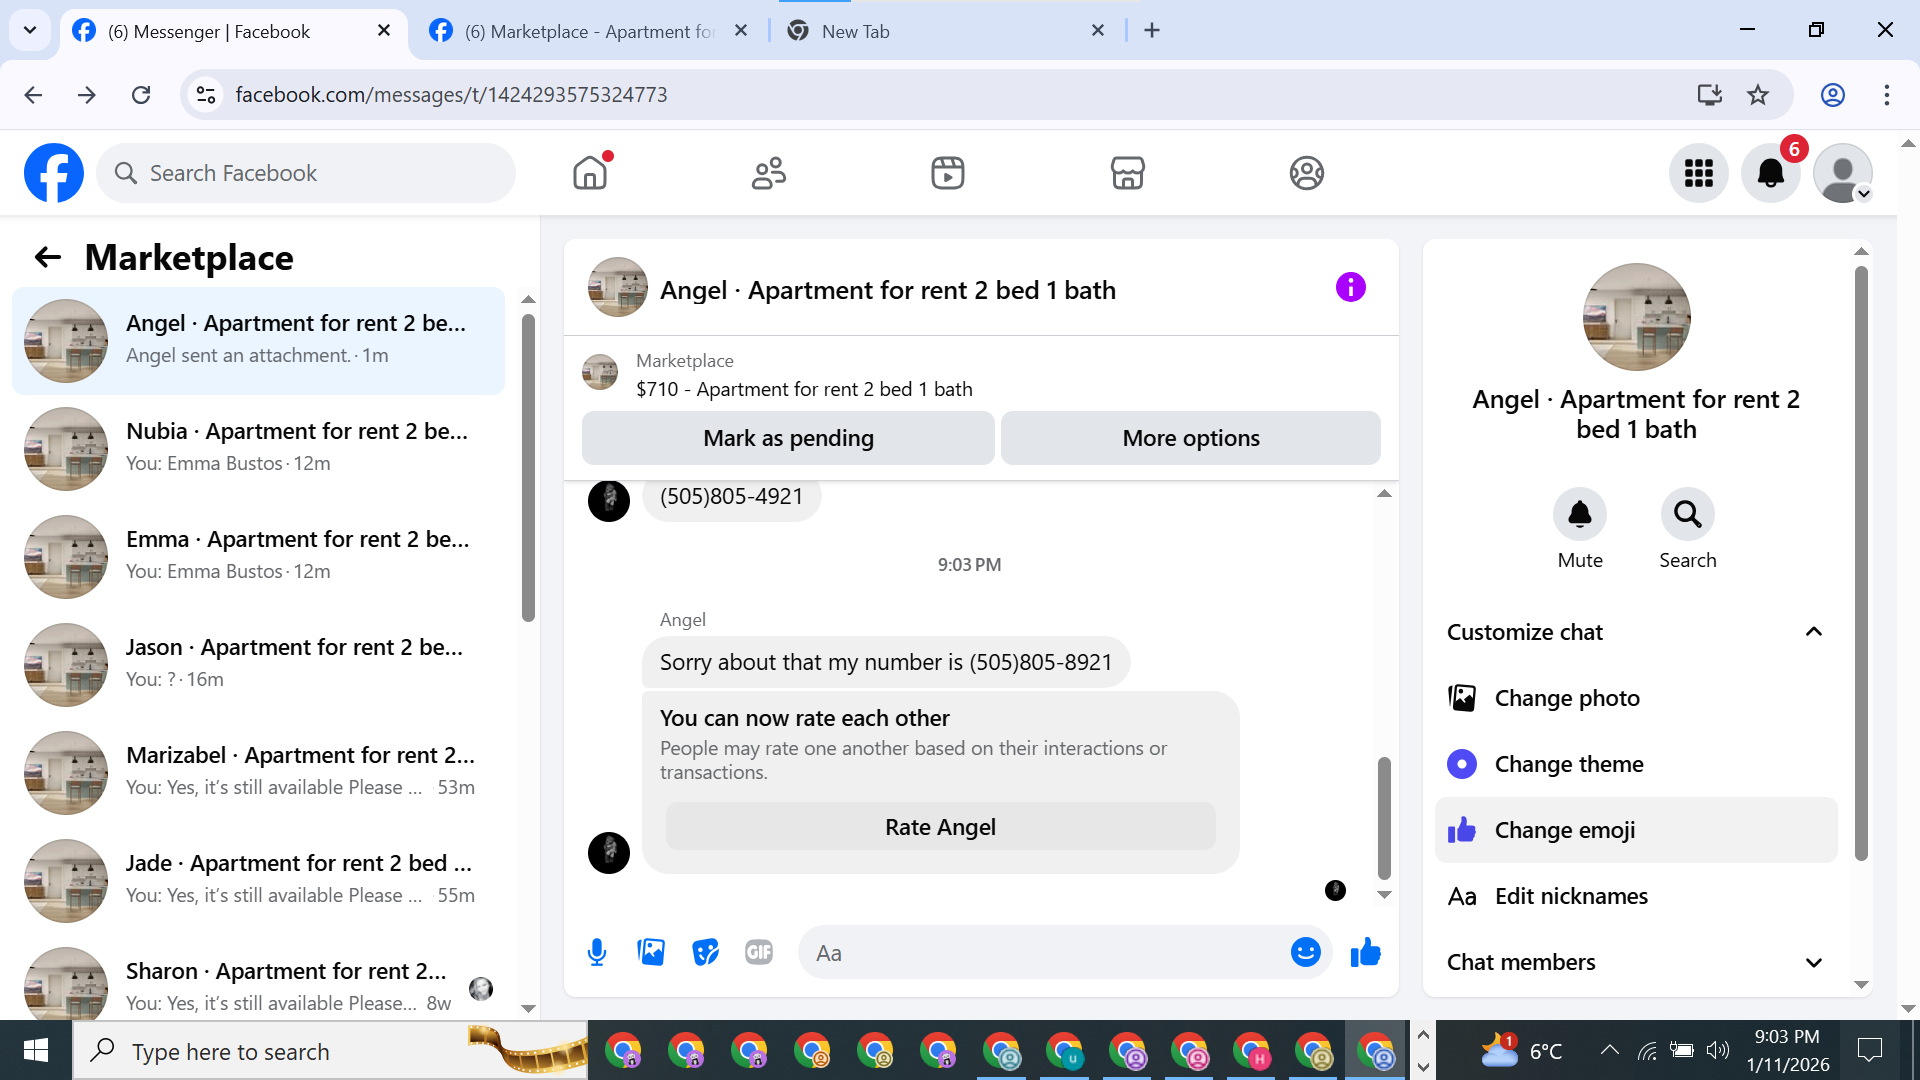Open Nubia apartment conversation
Screen dimensions: 1920x1080
[258, 449]
